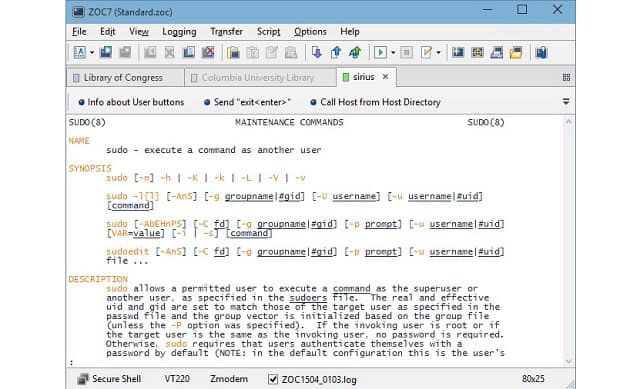Click the green double-arrow transfer icon

pos(355,52)
